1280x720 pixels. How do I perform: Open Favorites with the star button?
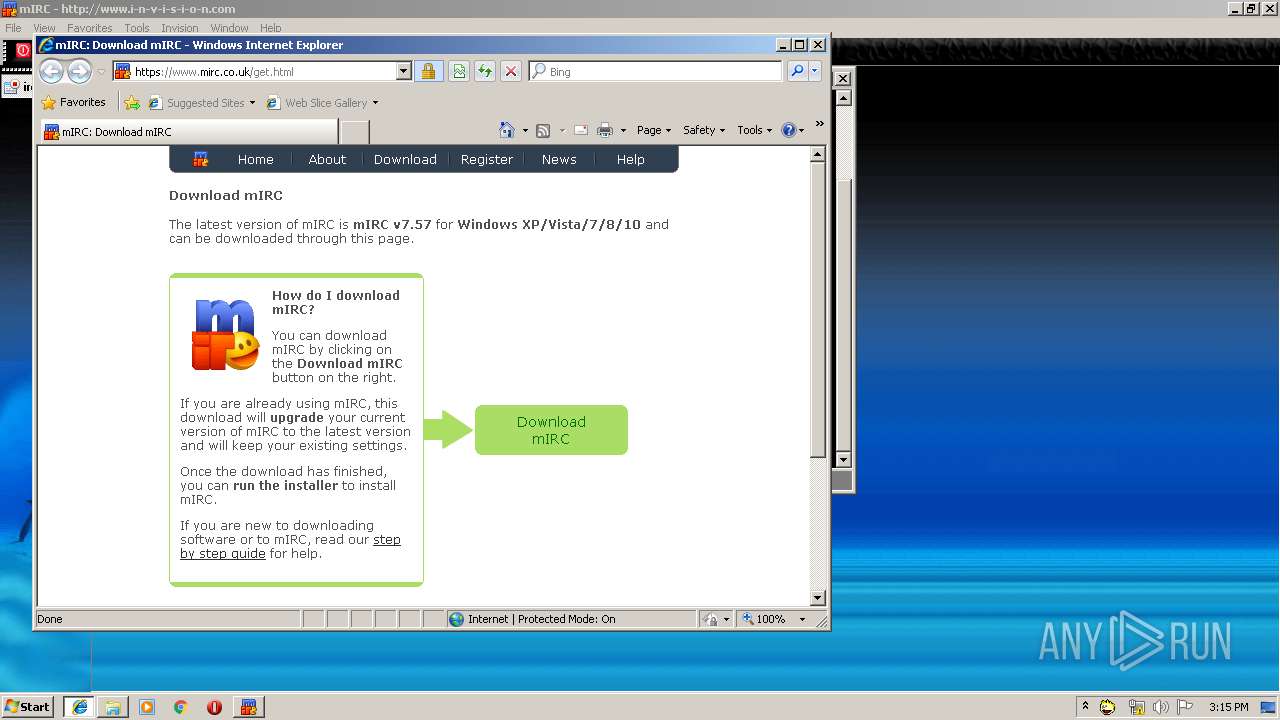pos(74,102)
